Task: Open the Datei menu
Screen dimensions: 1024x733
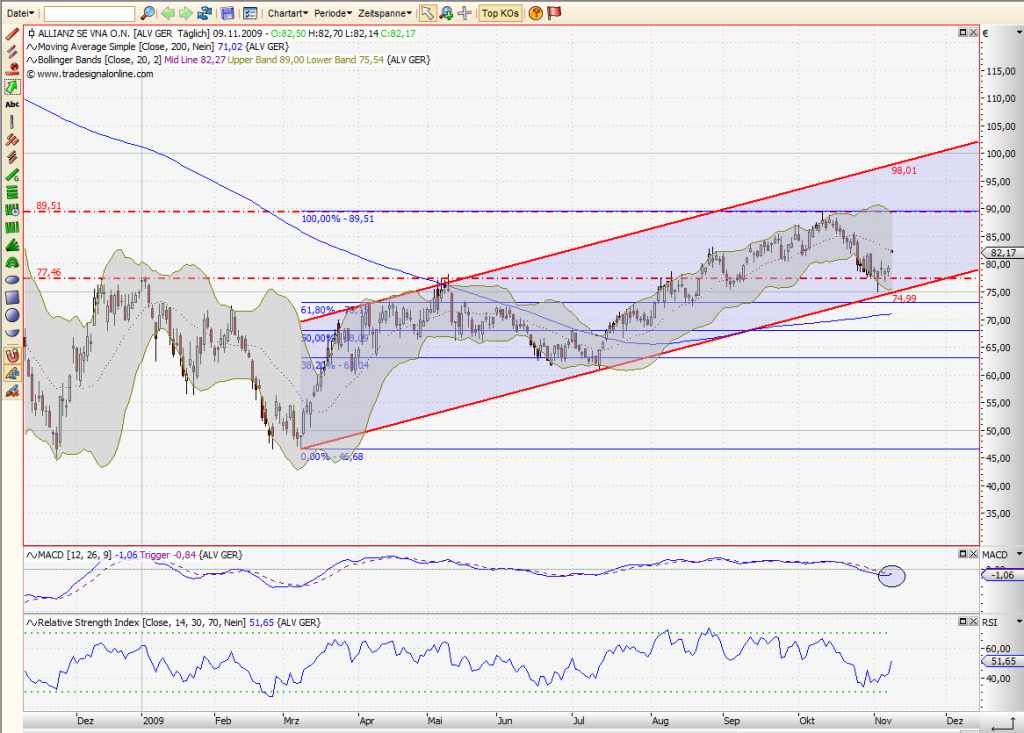Action: (20, 13)
